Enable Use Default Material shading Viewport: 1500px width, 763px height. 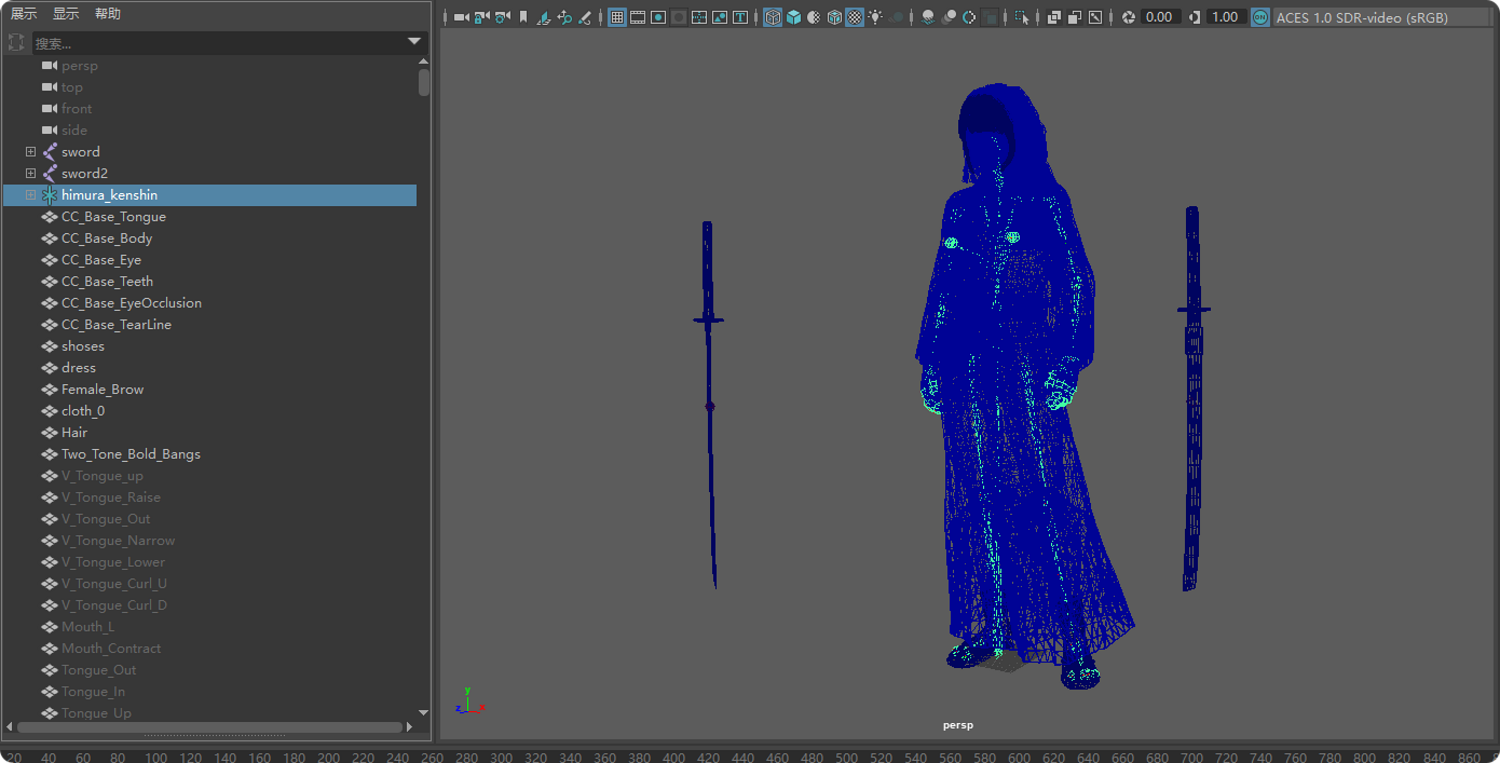tap(814, 17)
